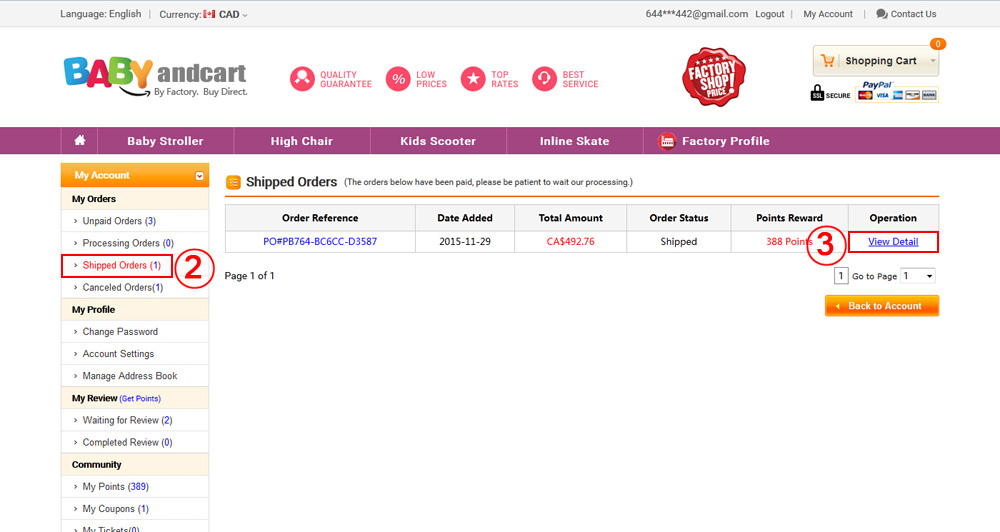Click the Low Prices percent icon

[398, 79]
